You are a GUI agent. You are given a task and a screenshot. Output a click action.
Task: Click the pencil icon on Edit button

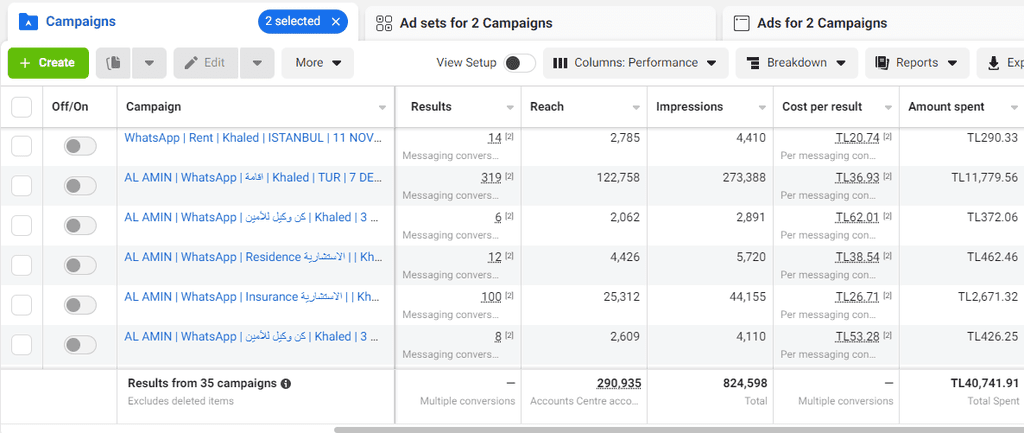(x=191, y=63)
